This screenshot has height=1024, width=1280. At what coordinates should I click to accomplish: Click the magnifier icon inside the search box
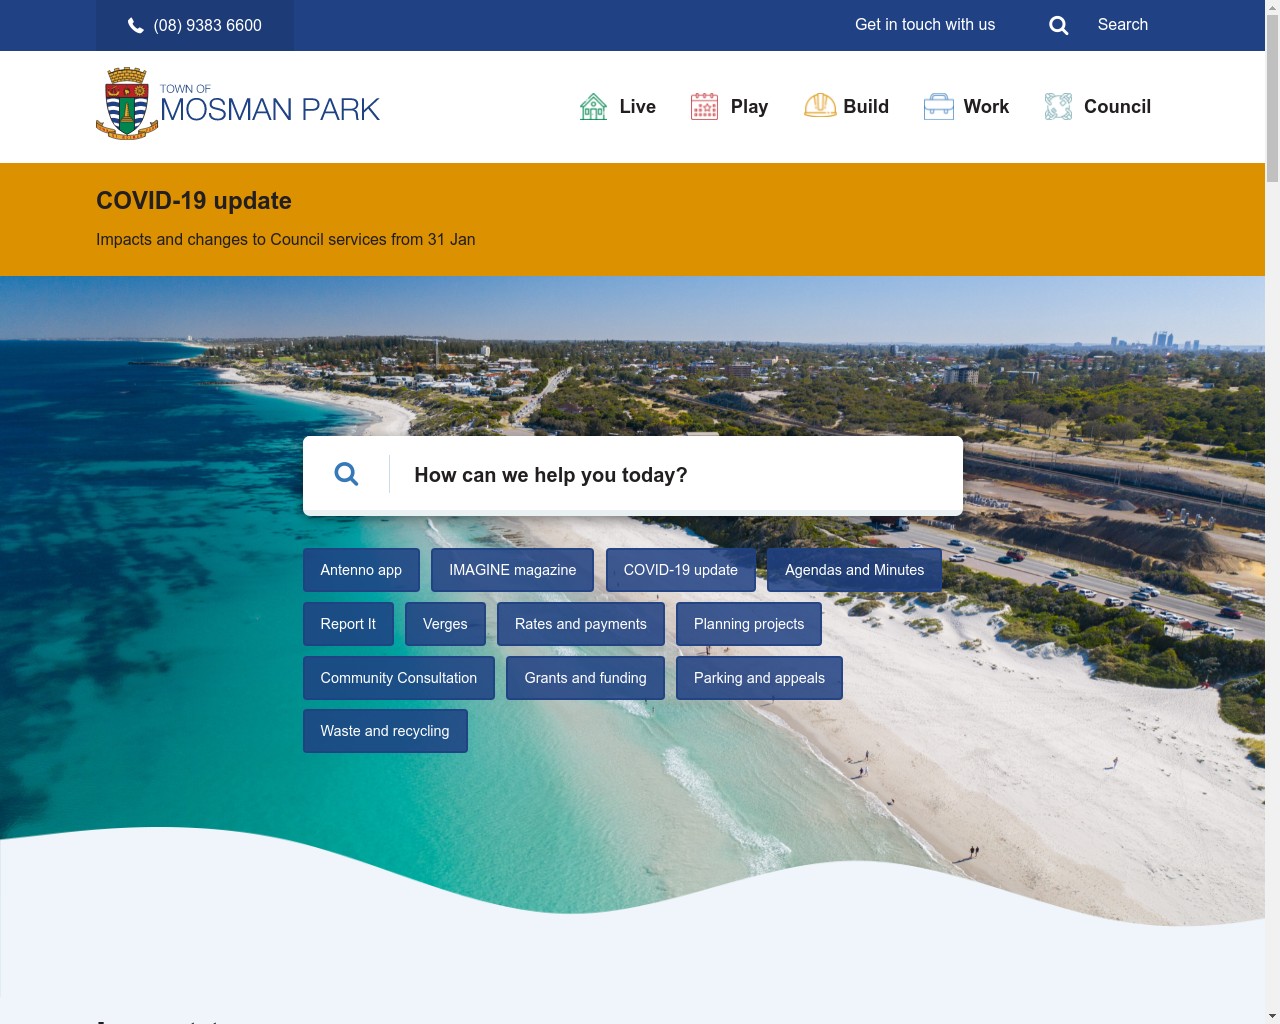[347, 474]
